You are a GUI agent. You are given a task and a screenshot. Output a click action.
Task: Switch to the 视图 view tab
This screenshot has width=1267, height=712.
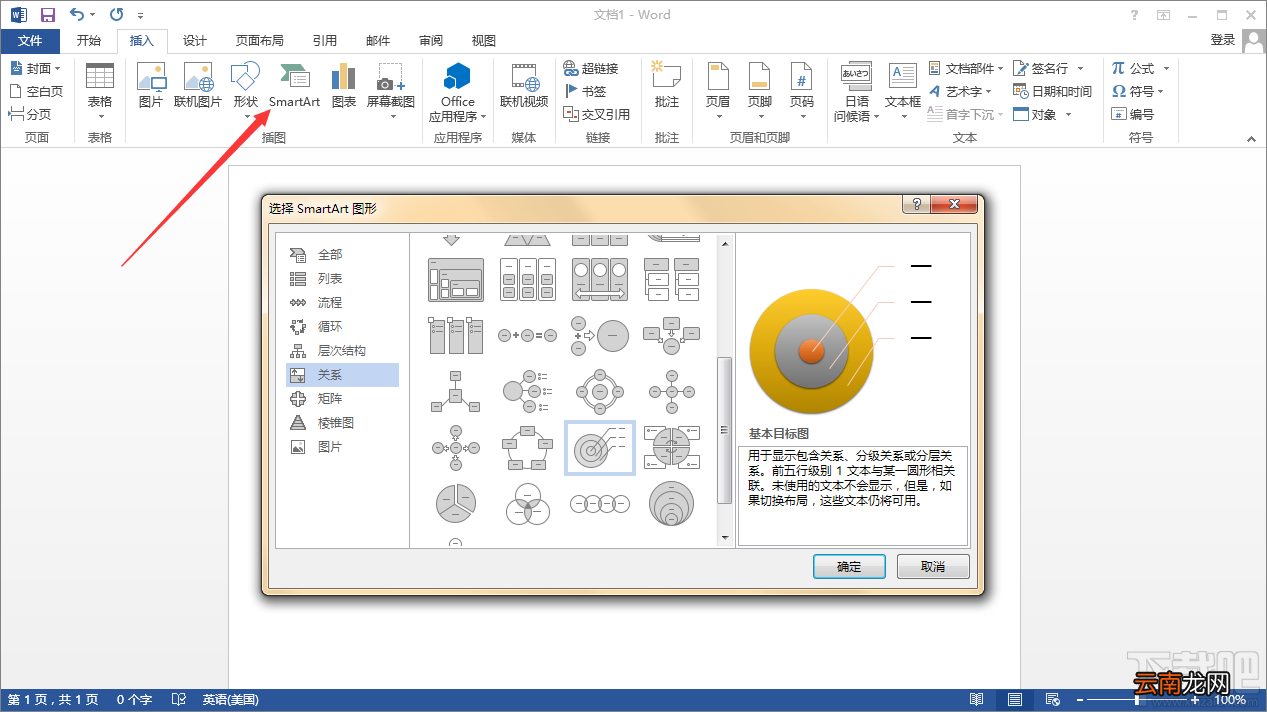click(x=484, y=41)
